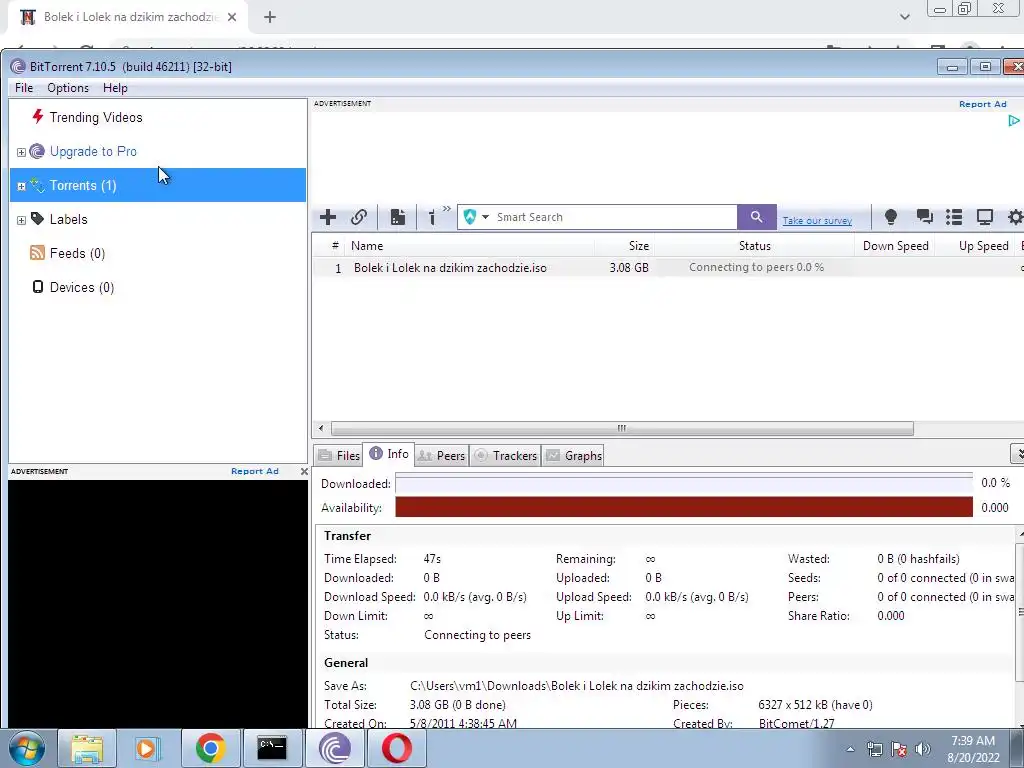
Task: Click the remote monitor icon in toolbar
Action: [985, 217]
